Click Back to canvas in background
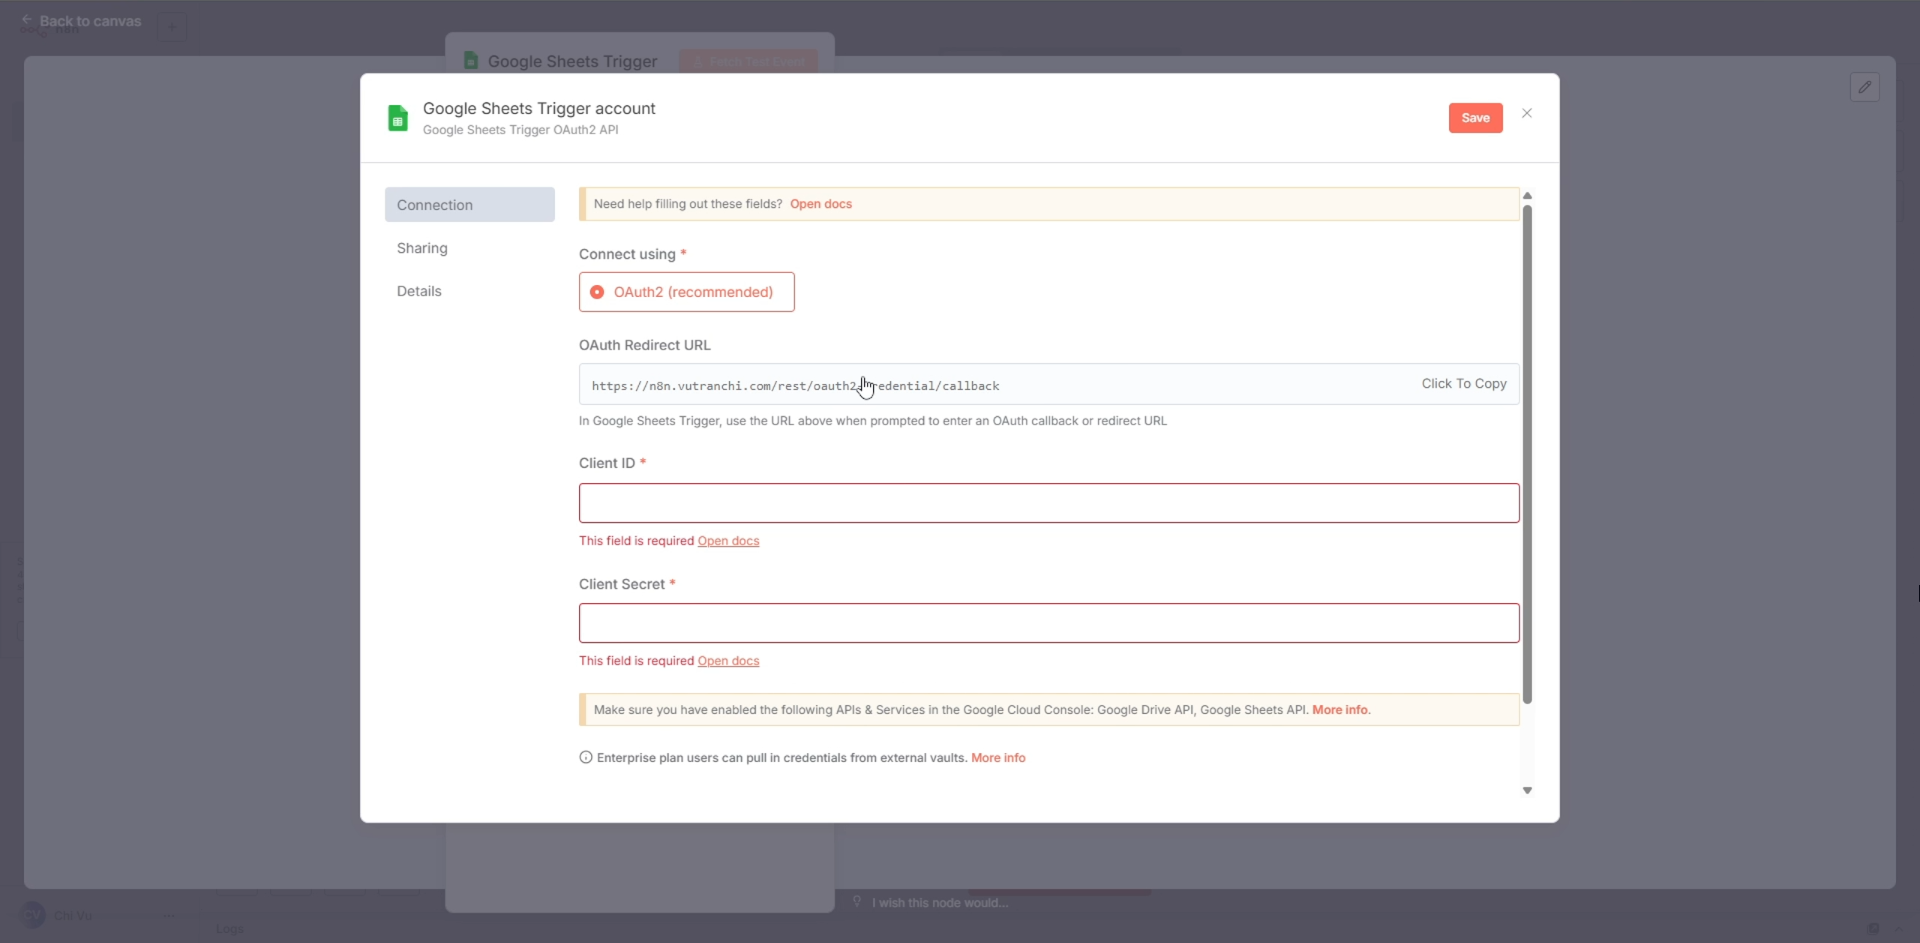 (81, 21)
